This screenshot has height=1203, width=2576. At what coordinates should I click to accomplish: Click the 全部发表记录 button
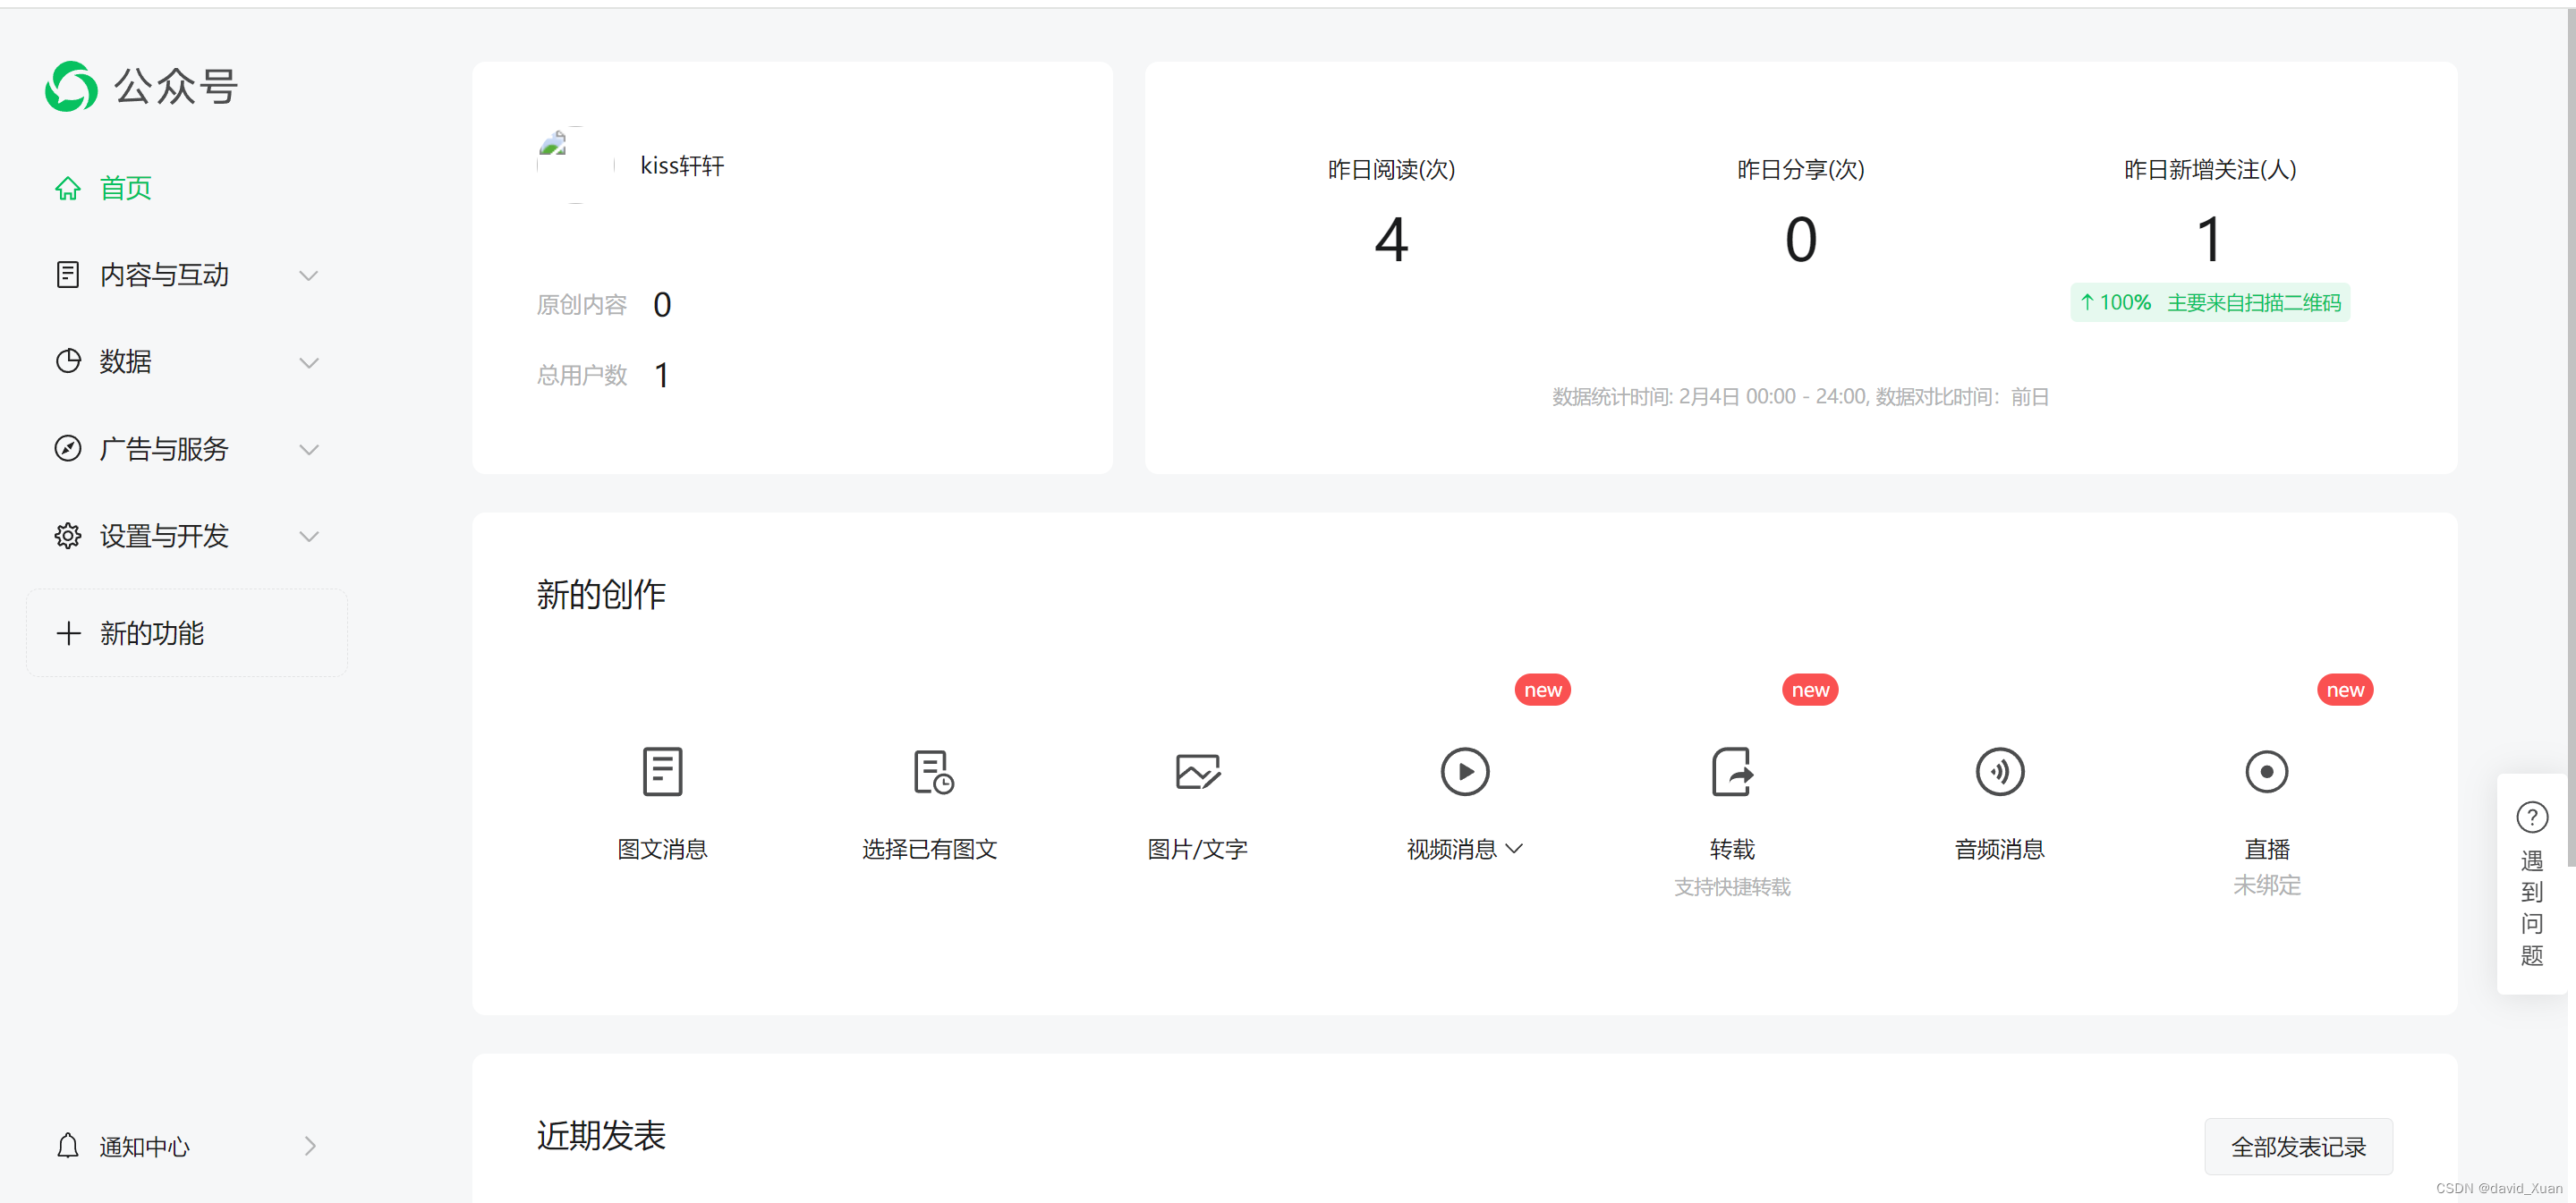[2297, 1146]
